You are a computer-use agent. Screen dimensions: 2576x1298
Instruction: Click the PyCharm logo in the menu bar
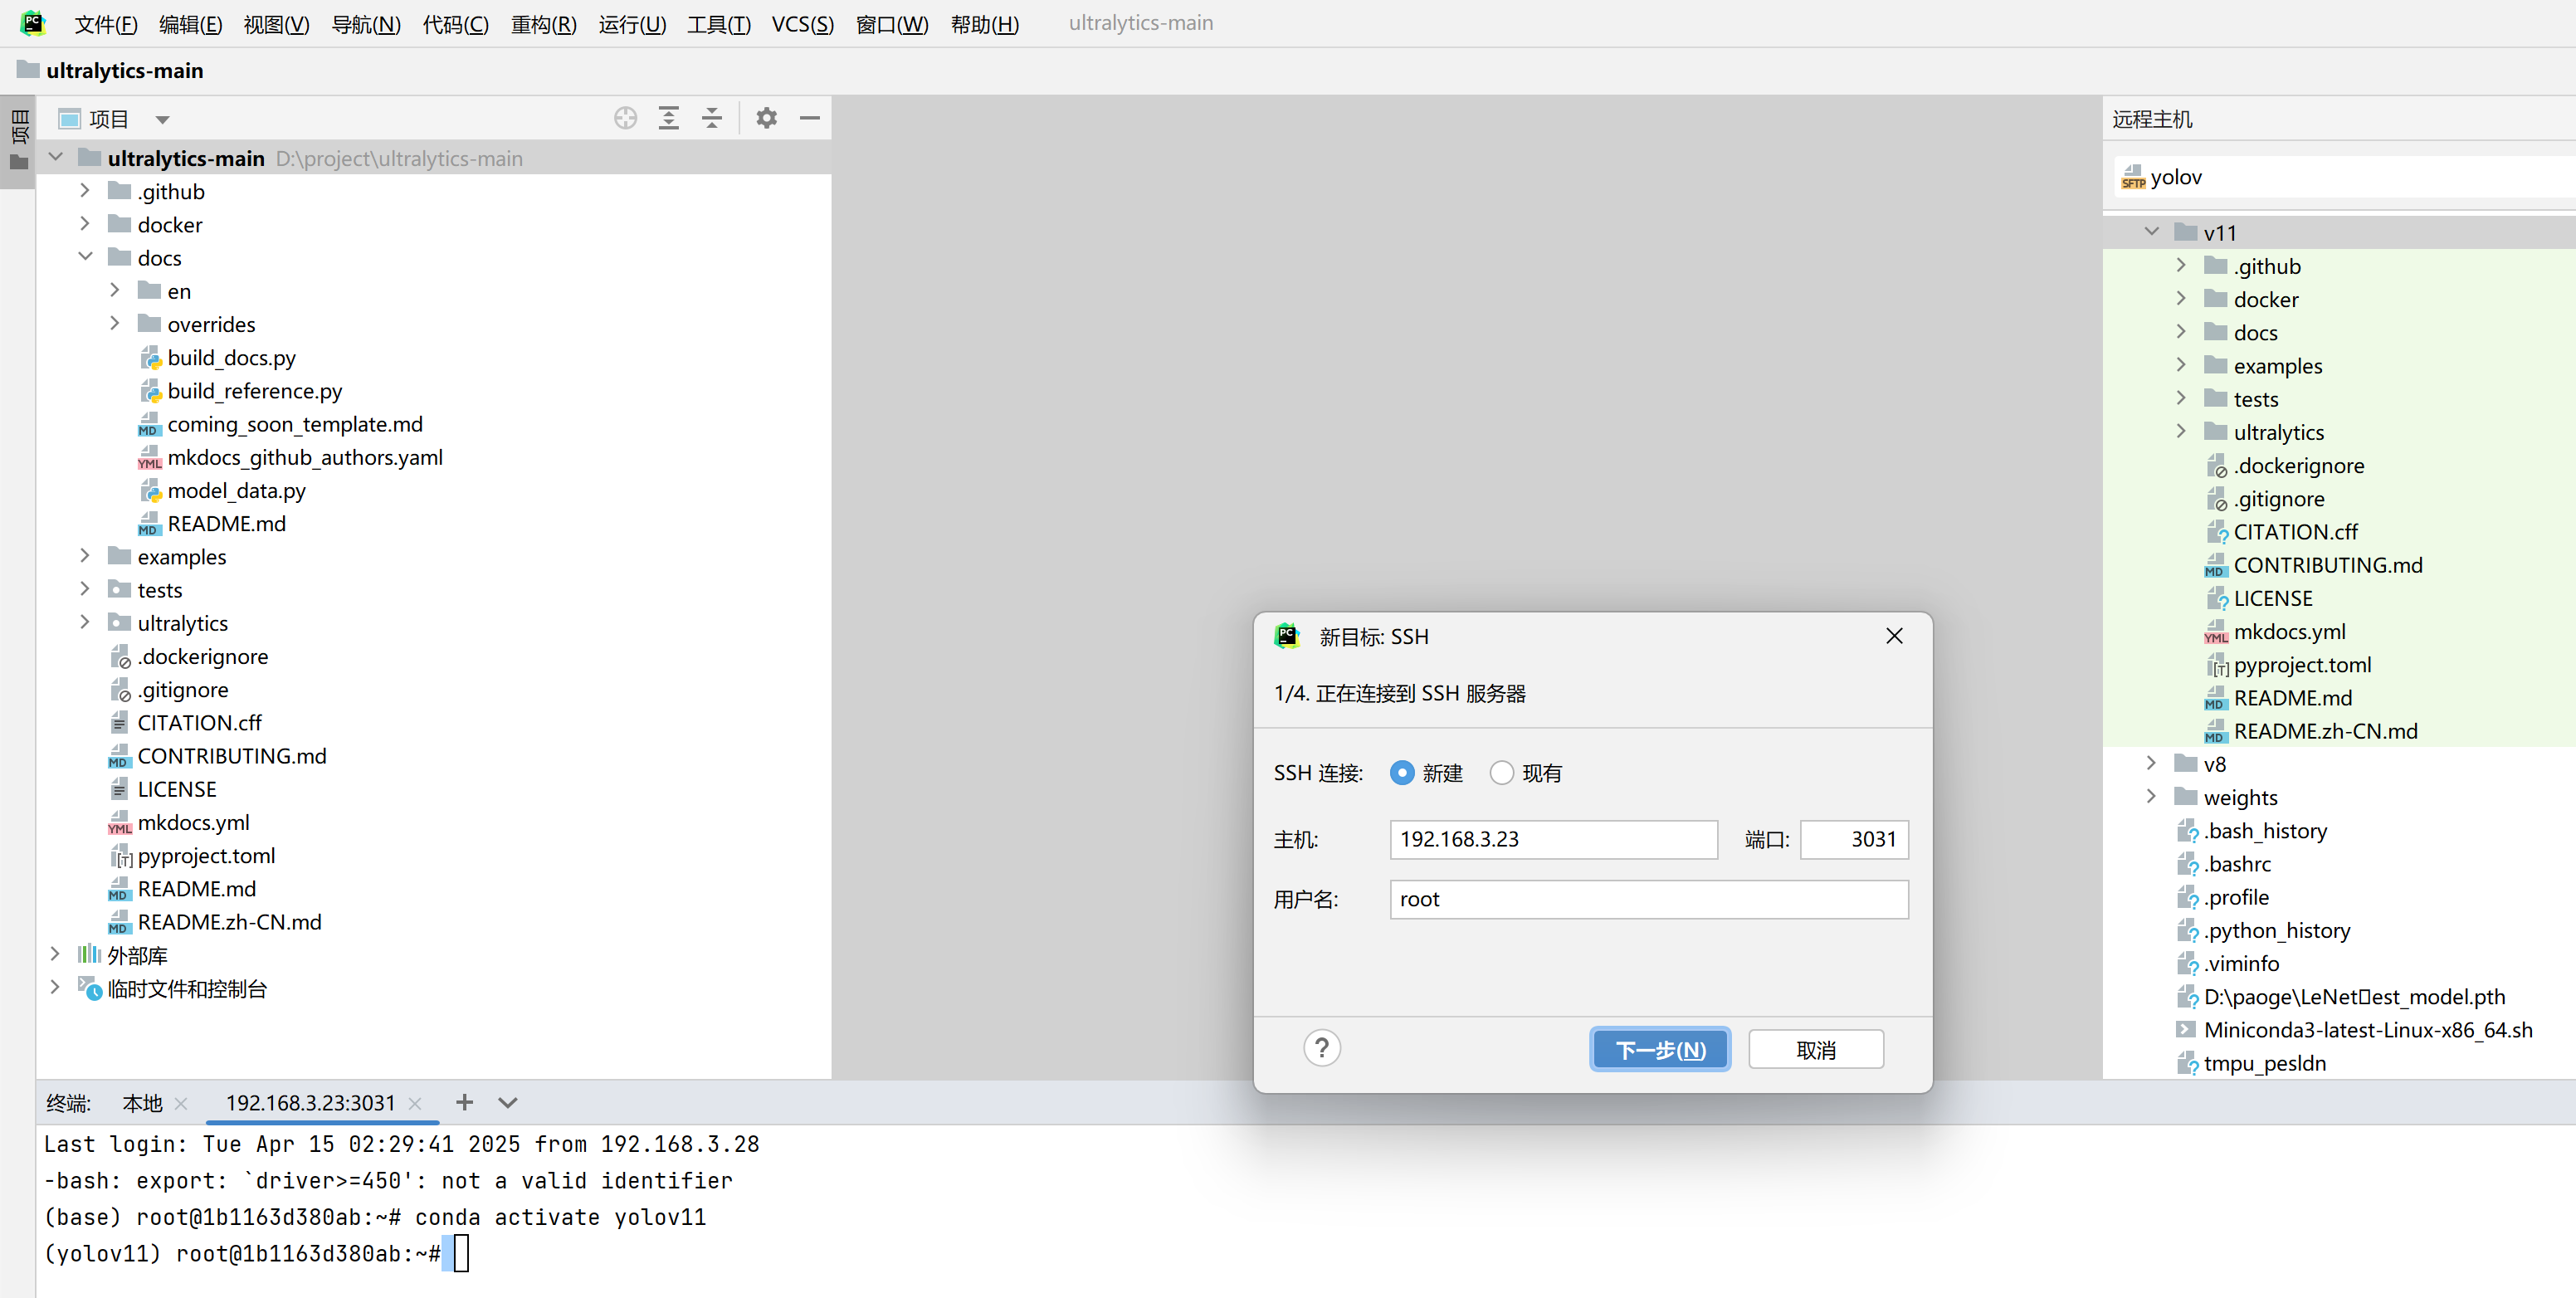(34, 22)
